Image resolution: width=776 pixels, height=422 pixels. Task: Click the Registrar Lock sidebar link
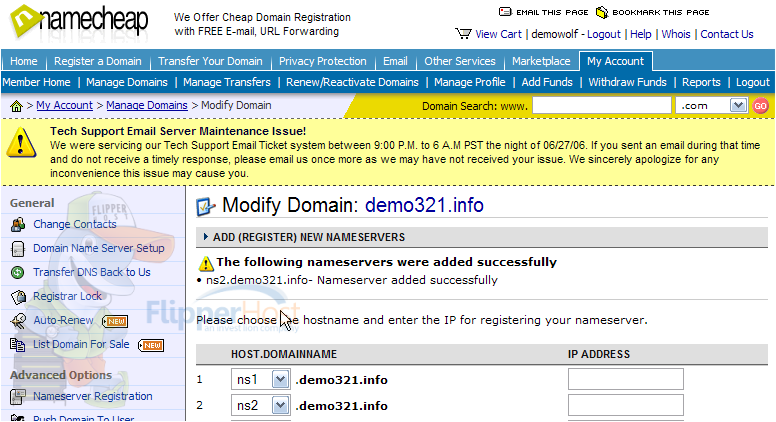(67, 296)
